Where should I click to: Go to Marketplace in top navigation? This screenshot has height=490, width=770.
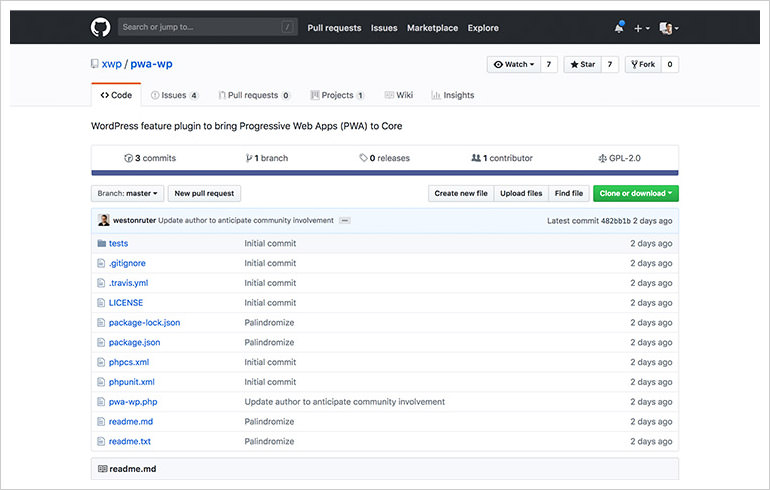tap(432, 28)
